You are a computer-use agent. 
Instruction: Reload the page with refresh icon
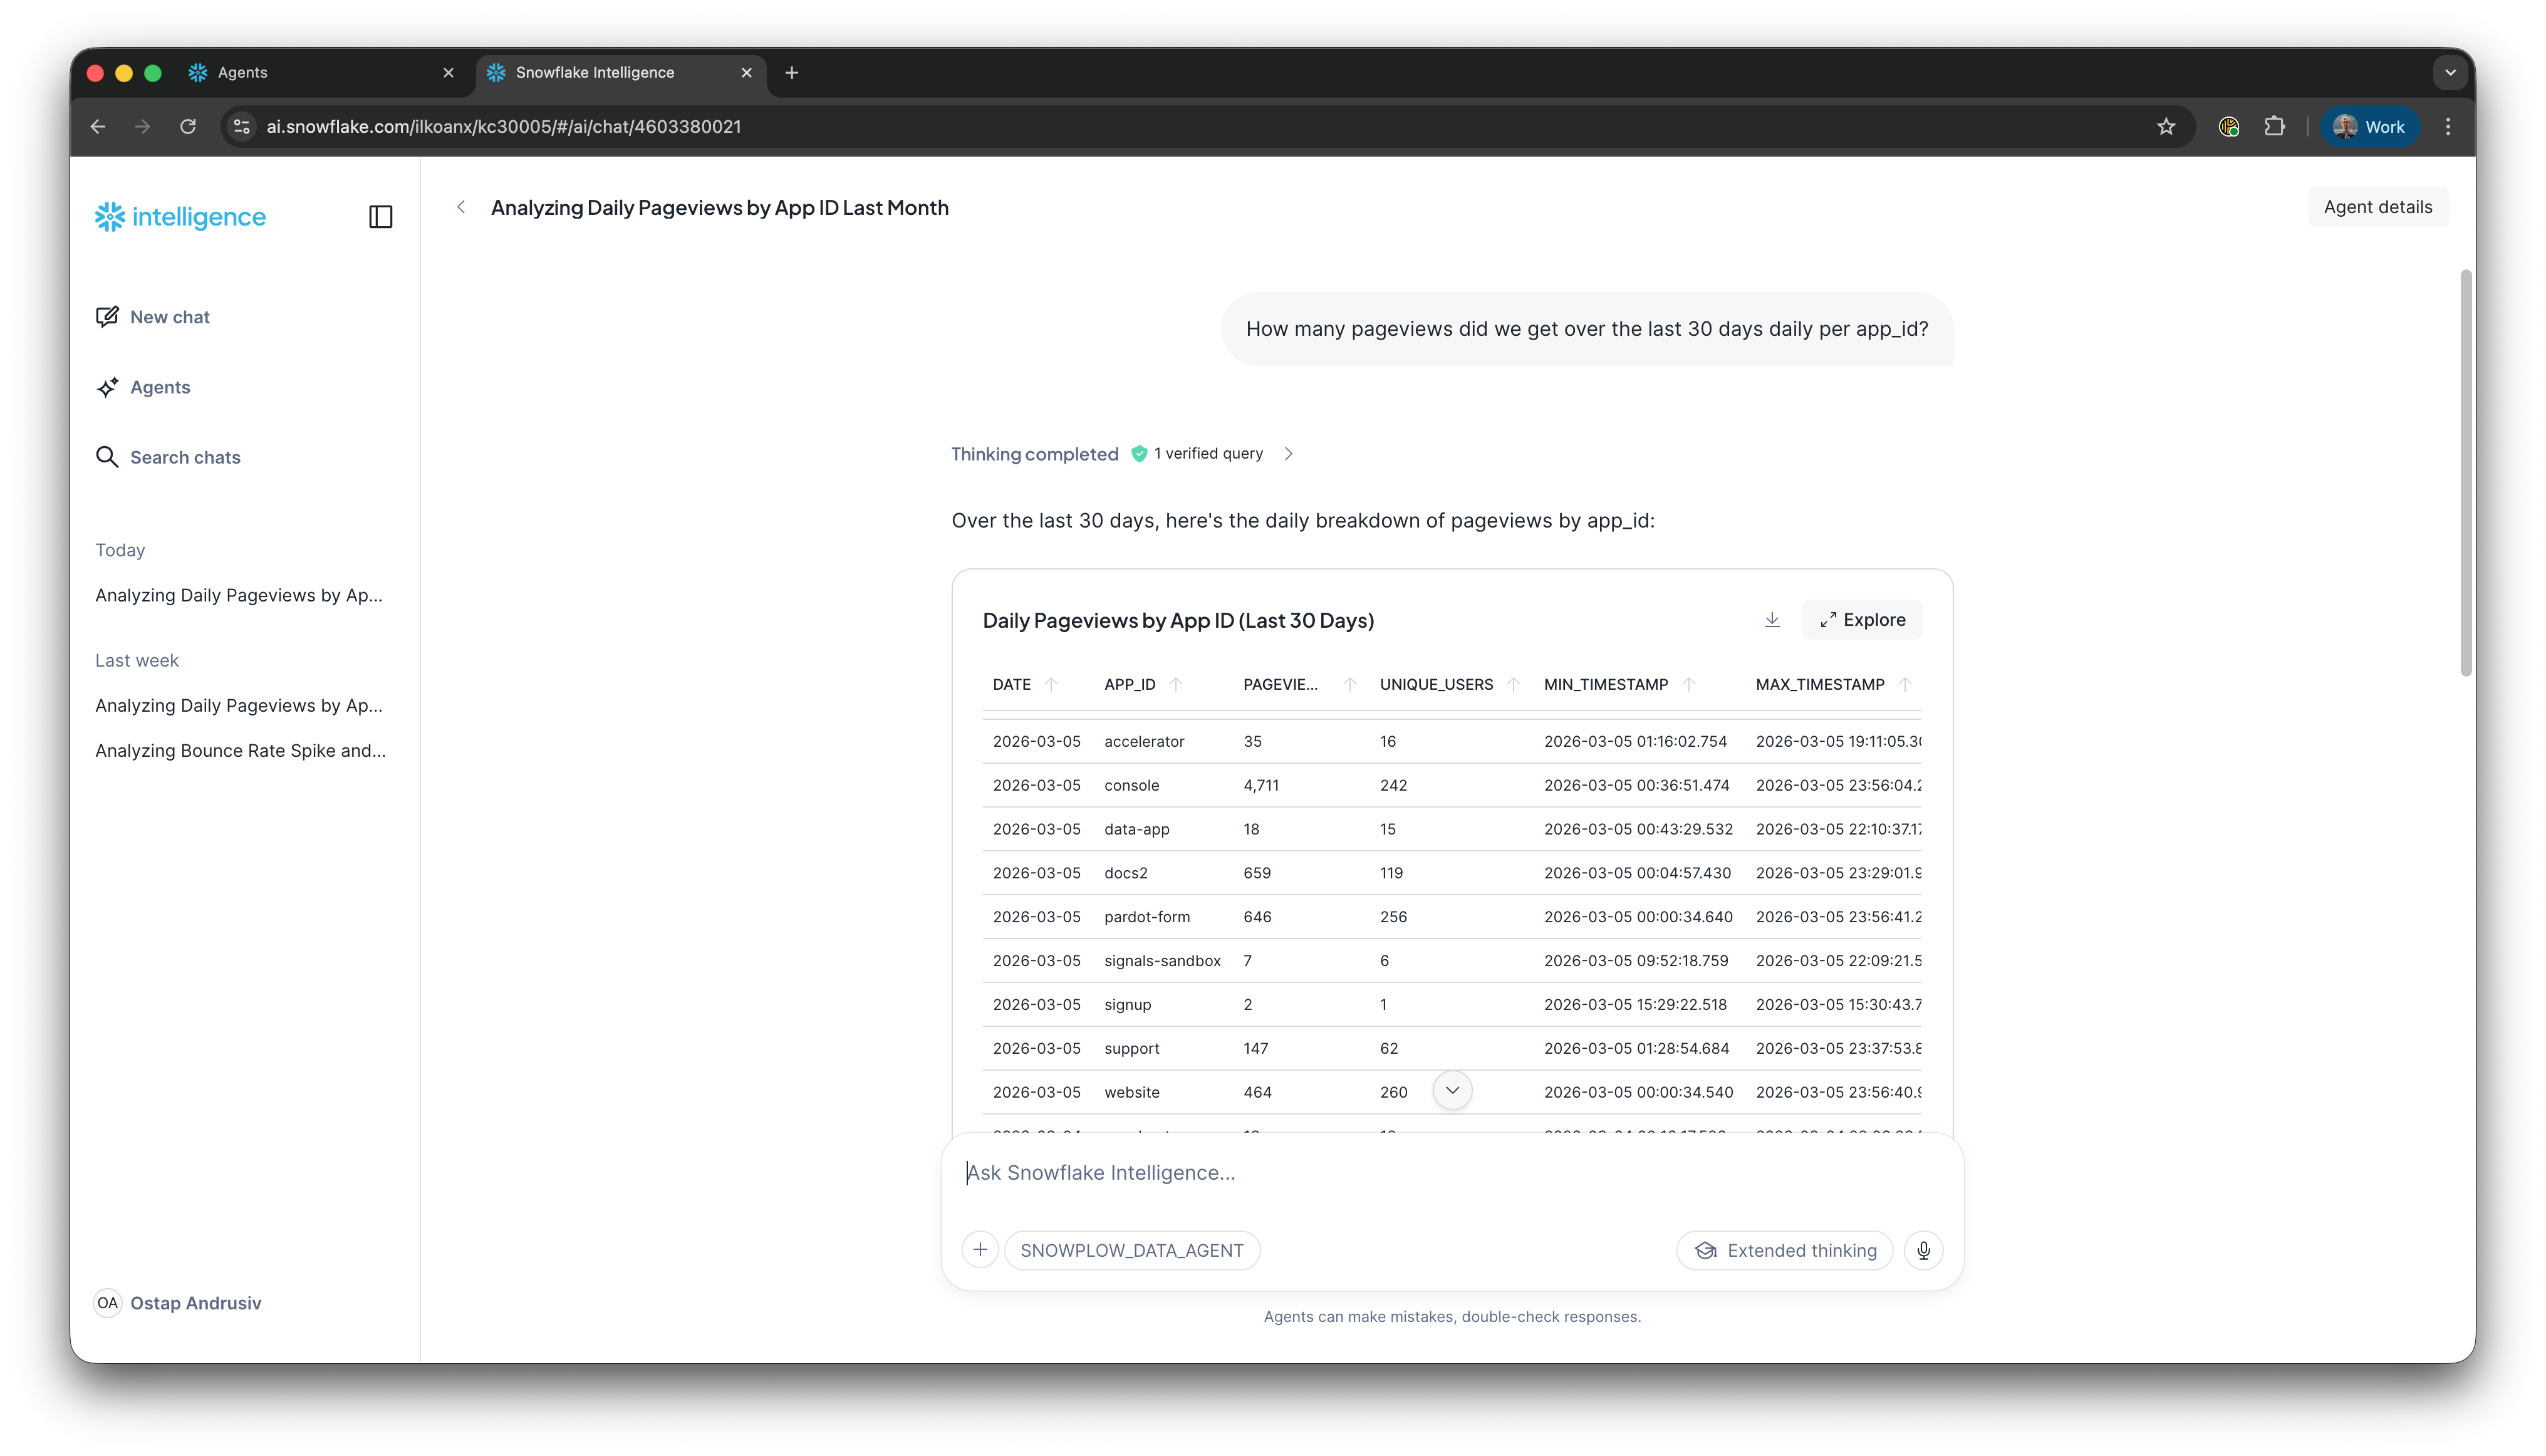[188, 127]
